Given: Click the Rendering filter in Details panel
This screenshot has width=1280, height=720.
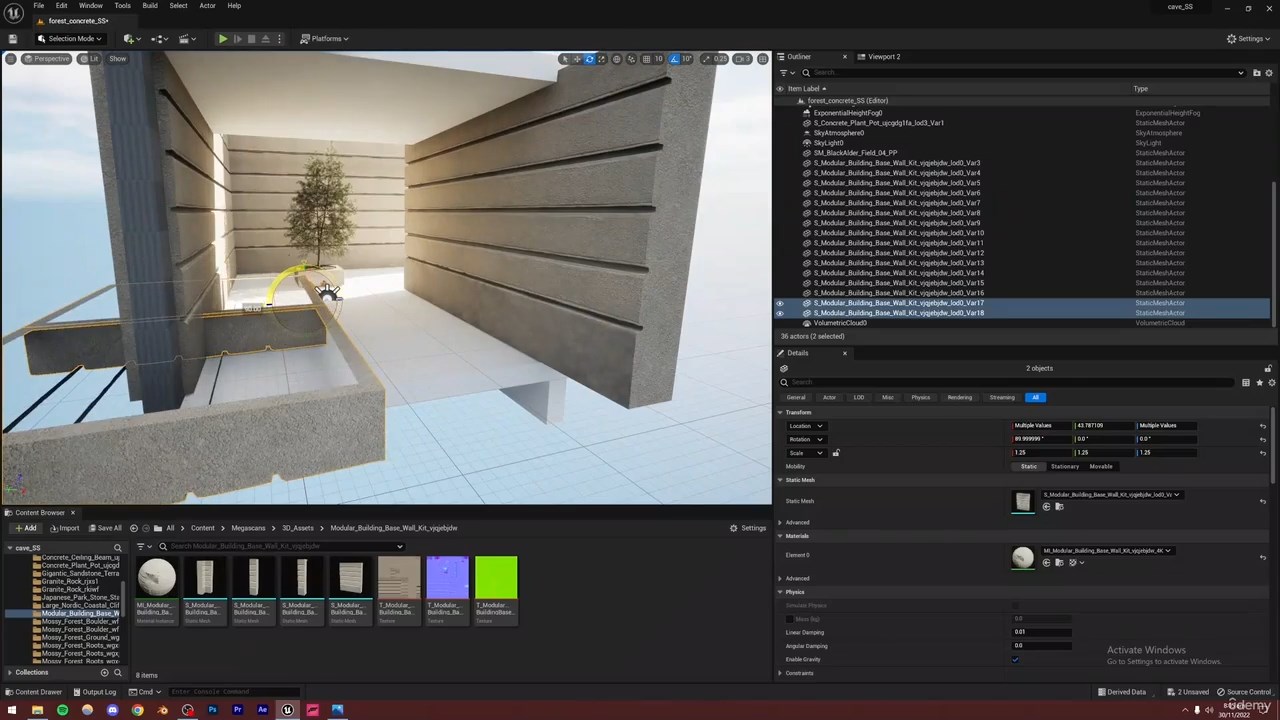Looking at the screenshot, I should tap(959, 397).
